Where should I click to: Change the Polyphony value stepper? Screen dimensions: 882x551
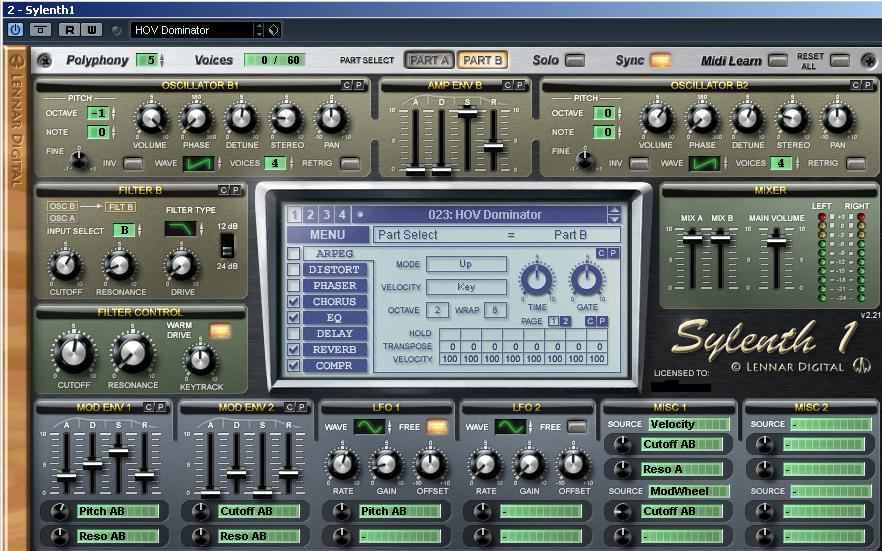click(162, 60)
